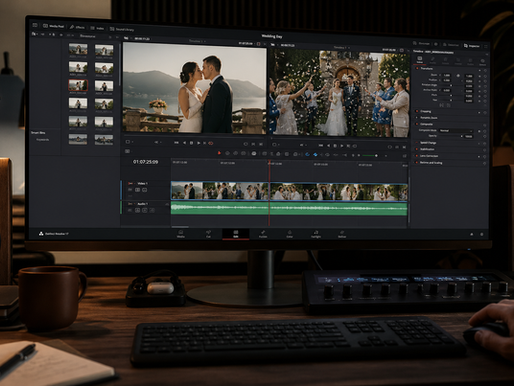514x386 pixels.
Task: Select the Trim Edit Mode tool
Action: pyautogui.click(x=228, y=153)
